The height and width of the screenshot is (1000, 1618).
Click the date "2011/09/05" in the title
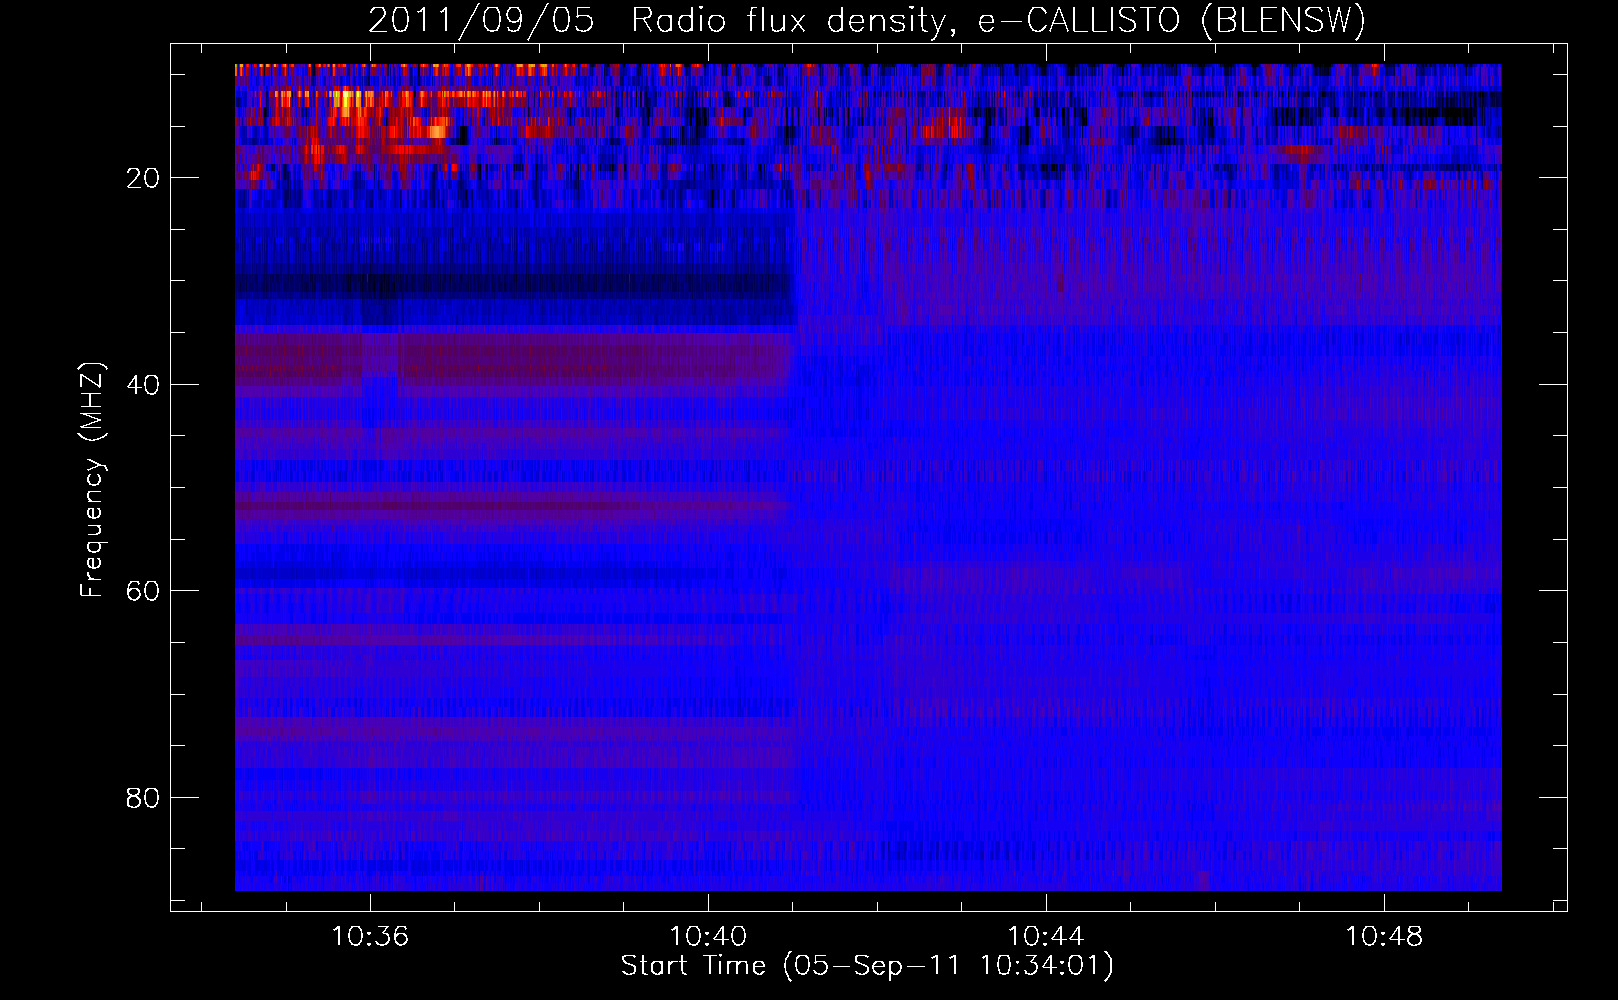click(x=481, y=21)
